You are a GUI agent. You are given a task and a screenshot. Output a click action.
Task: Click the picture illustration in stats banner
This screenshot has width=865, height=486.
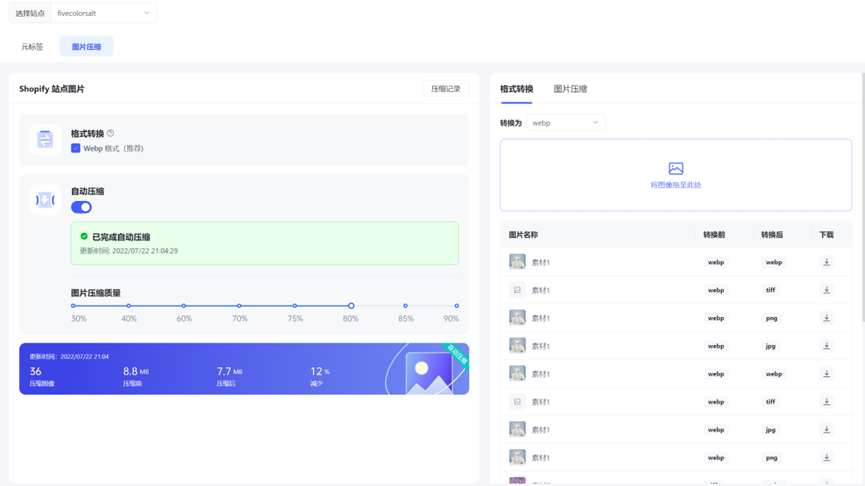tap(429, 372)
